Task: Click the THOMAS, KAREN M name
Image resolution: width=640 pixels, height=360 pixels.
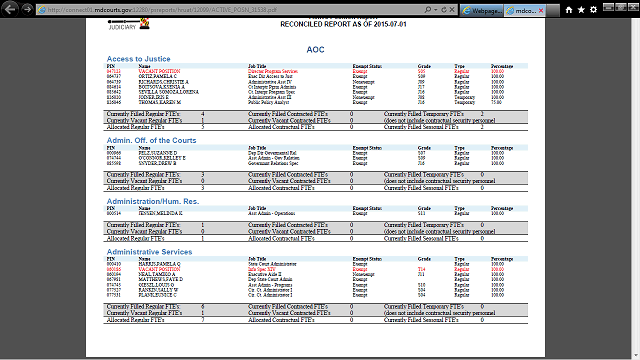Action: click(160, 102)
